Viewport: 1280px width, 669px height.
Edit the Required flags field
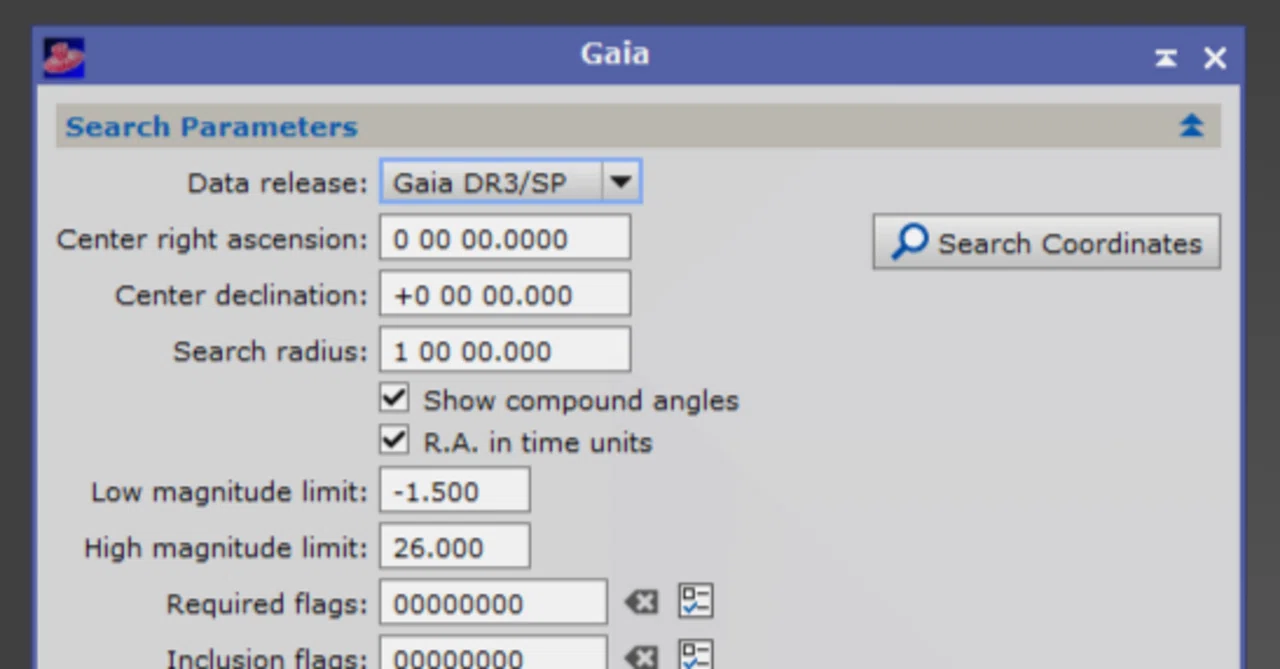[493, 603]
